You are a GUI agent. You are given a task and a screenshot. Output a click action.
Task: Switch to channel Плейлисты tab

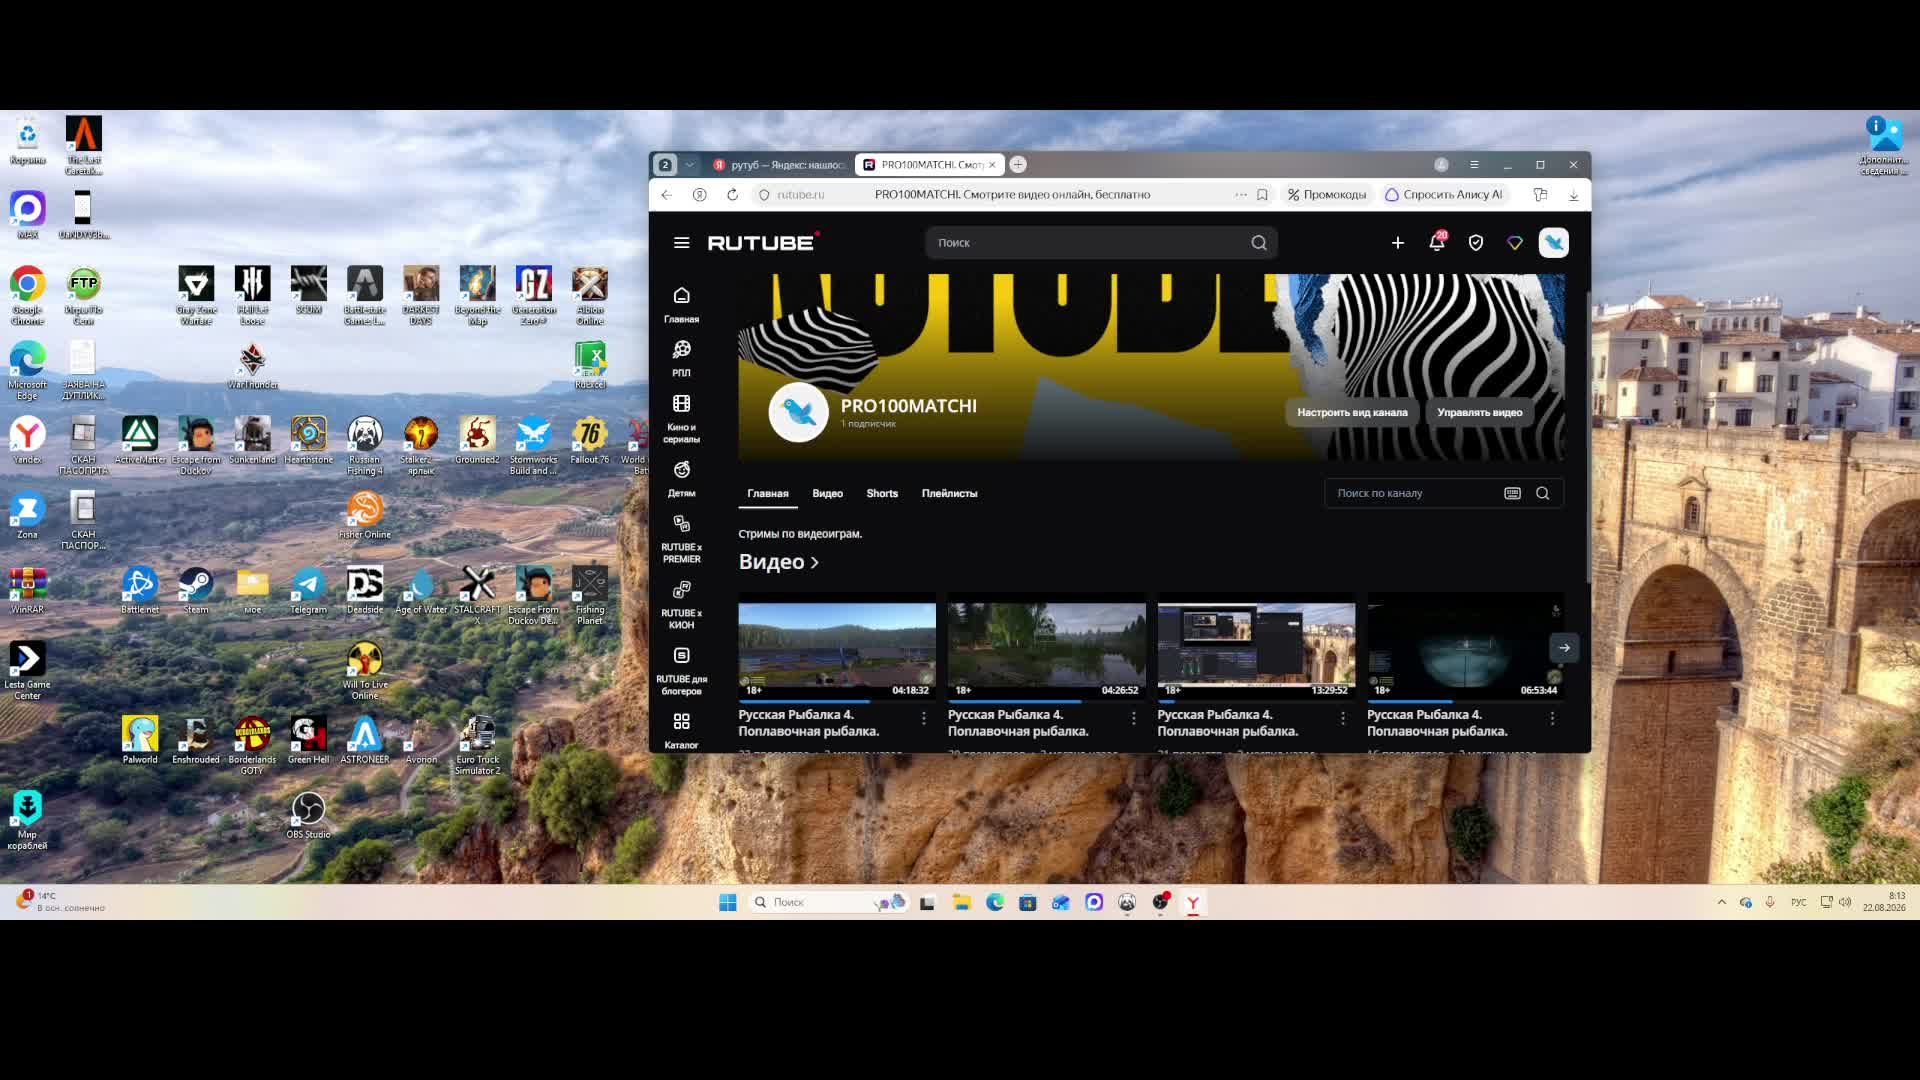point(950,494)
